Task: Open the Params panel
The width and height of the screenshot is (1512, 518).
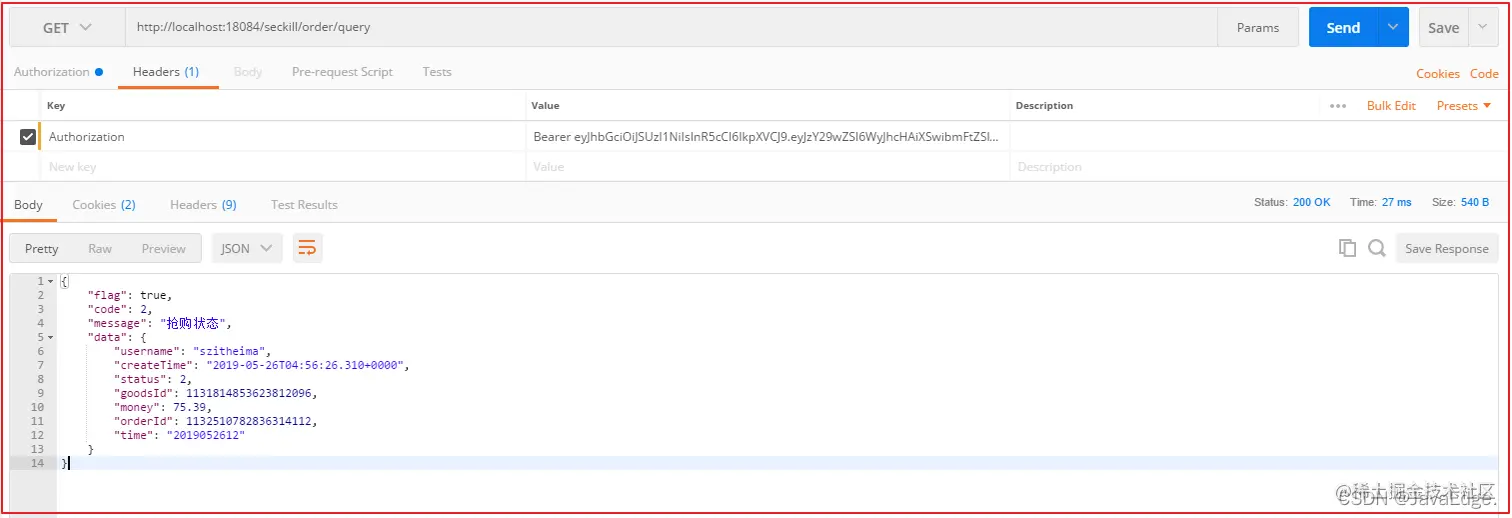Action: pos(1258,28)
